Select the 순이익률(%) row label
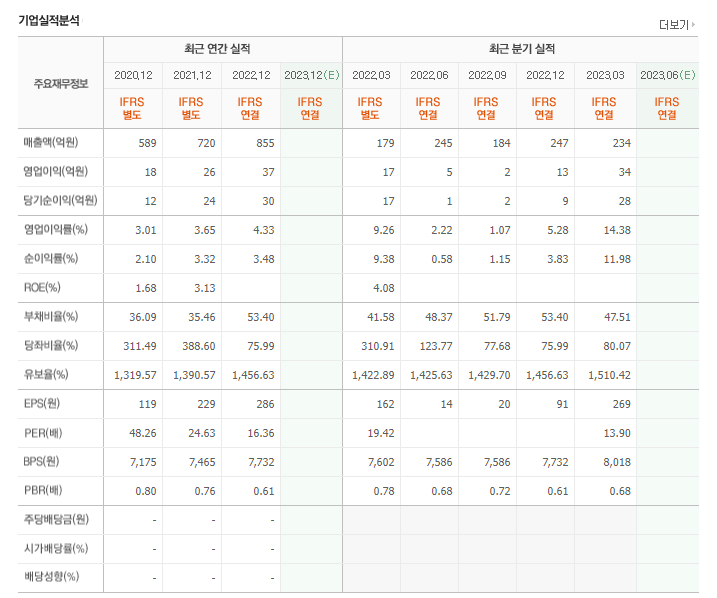Screen dimensions: 717x598 [x=51, y=258]
